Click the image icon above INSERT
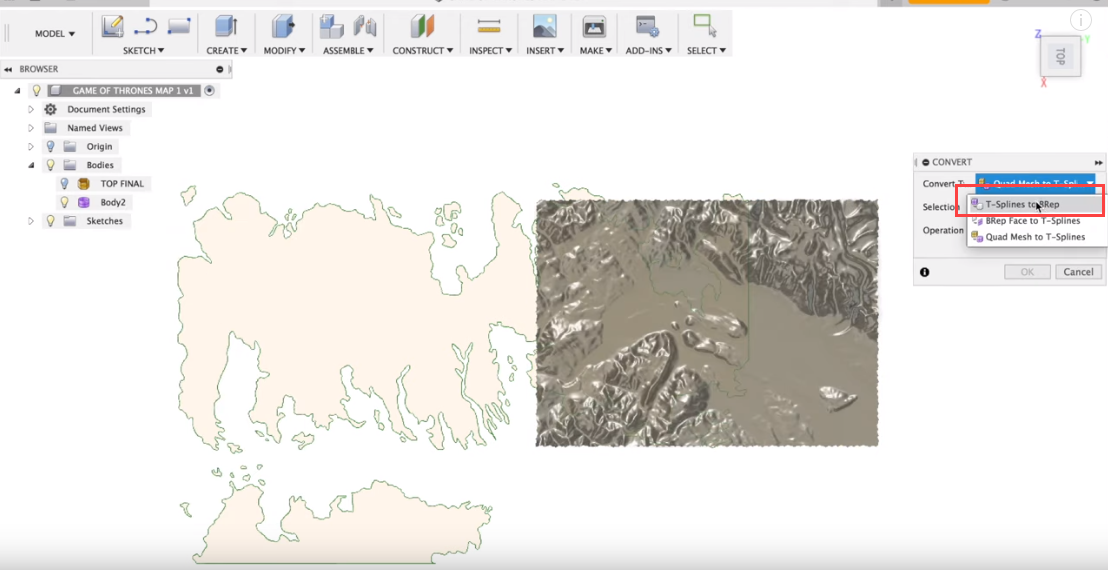 [544, 26]
